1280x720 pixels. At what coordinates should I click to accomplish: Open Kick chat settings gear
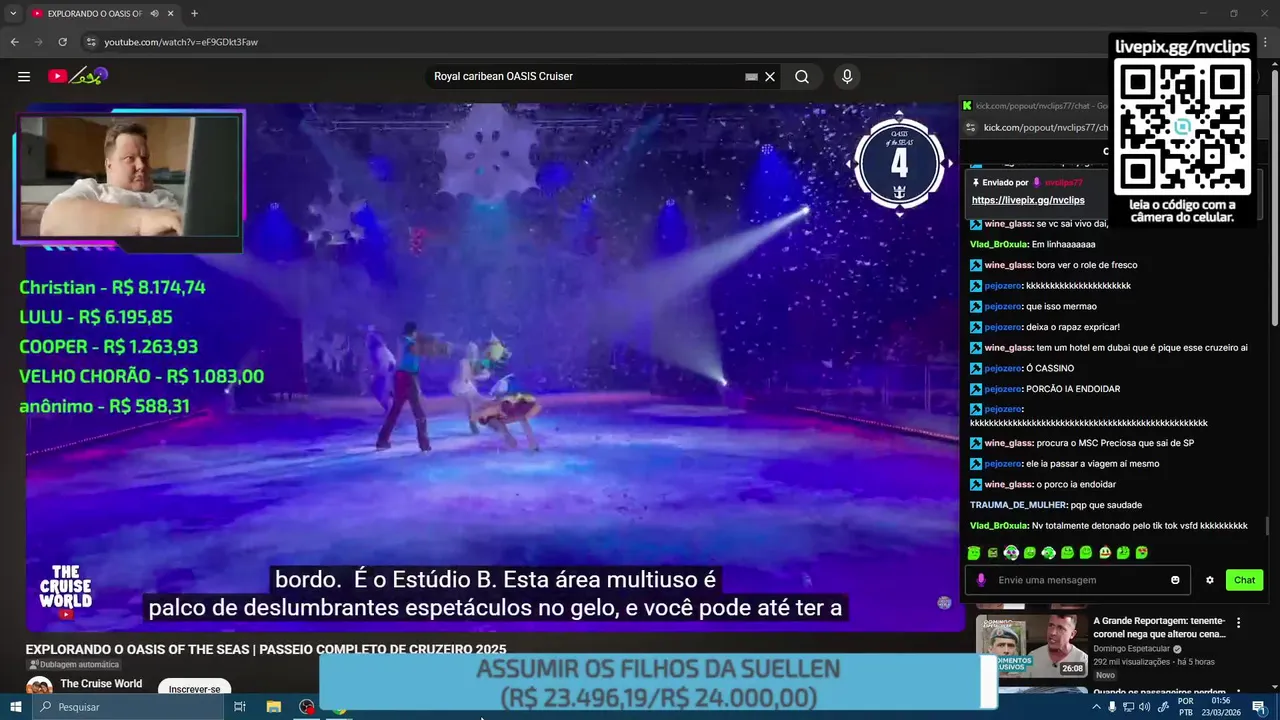pyautogui.click(x=1209, y=580)
